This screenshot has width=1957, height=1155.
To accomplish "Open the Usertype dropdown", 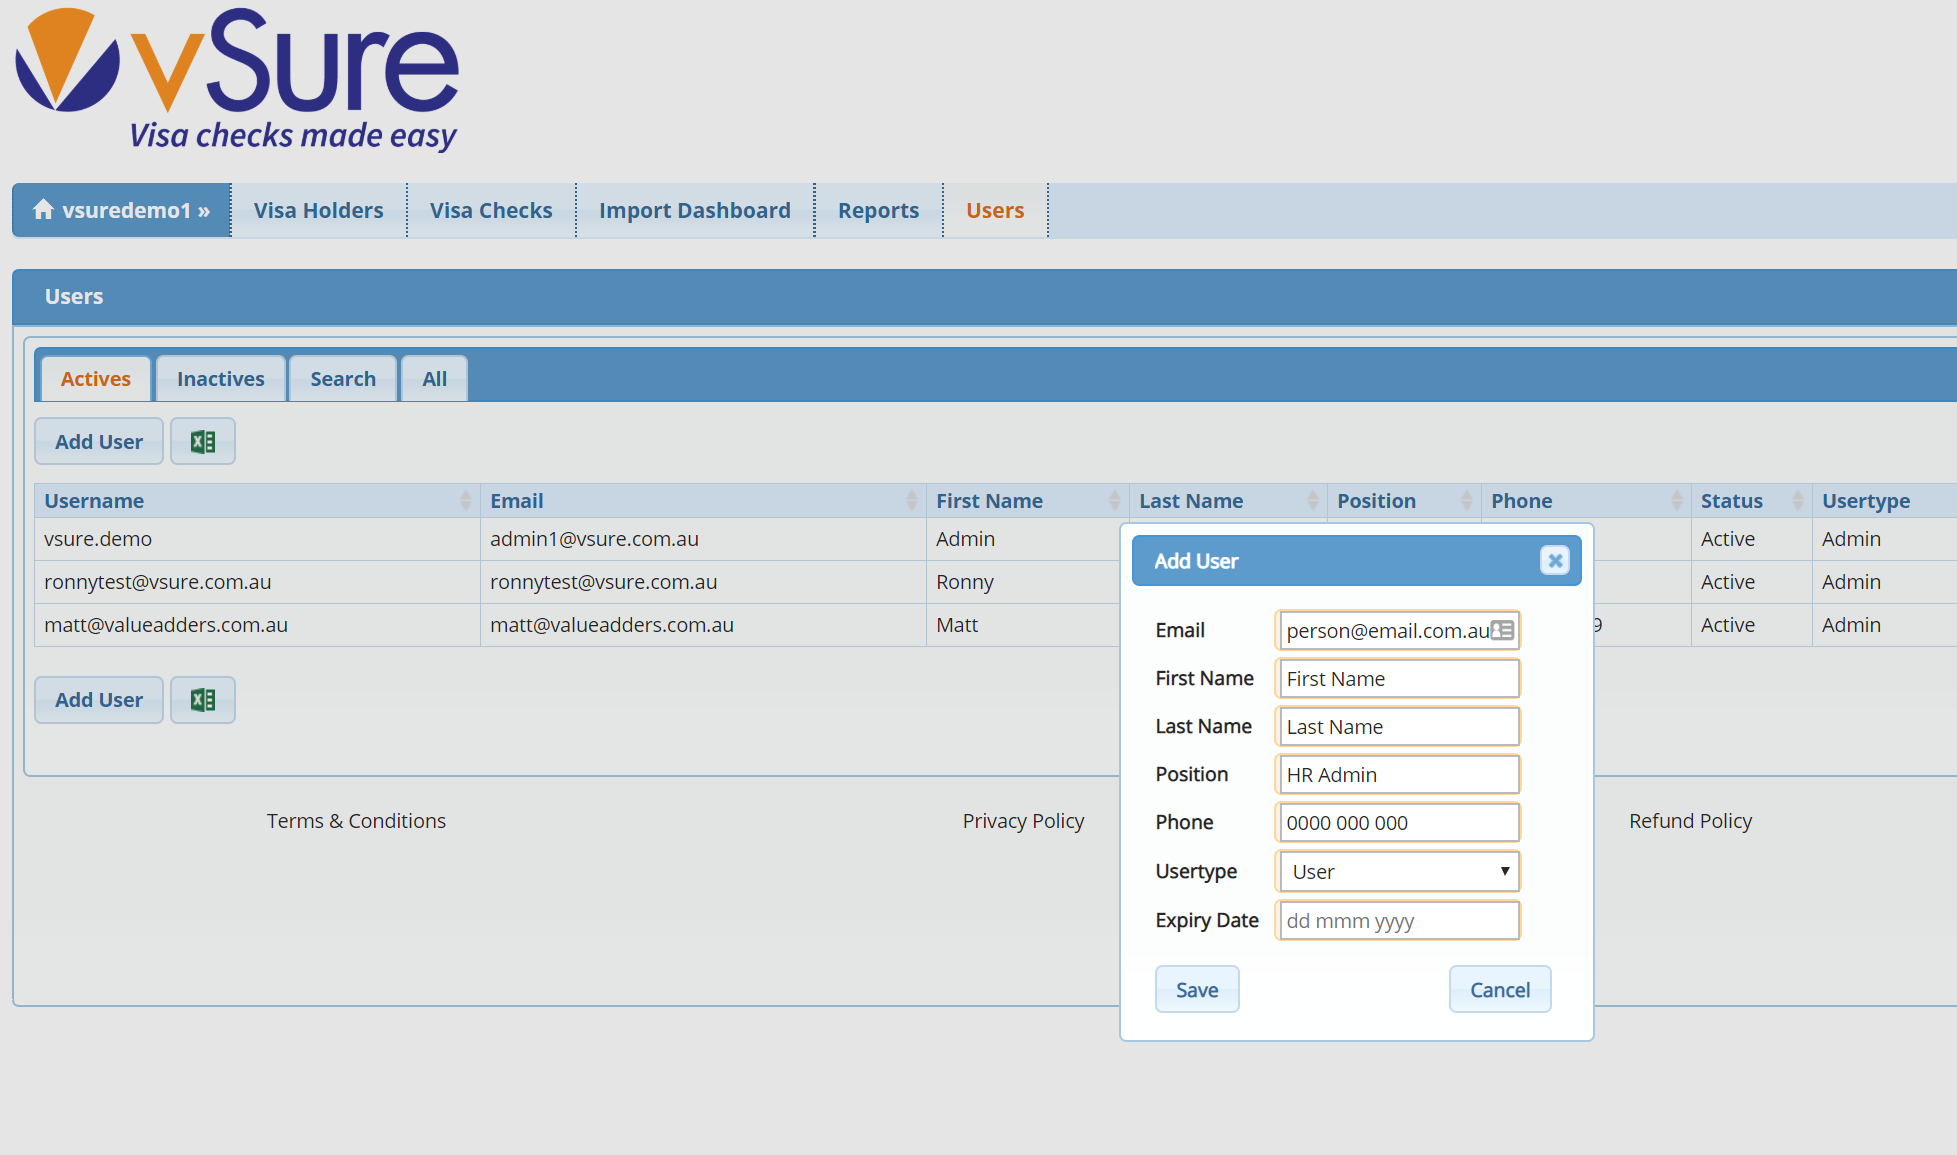I will pyautogui.click(x=1398, y=871).
